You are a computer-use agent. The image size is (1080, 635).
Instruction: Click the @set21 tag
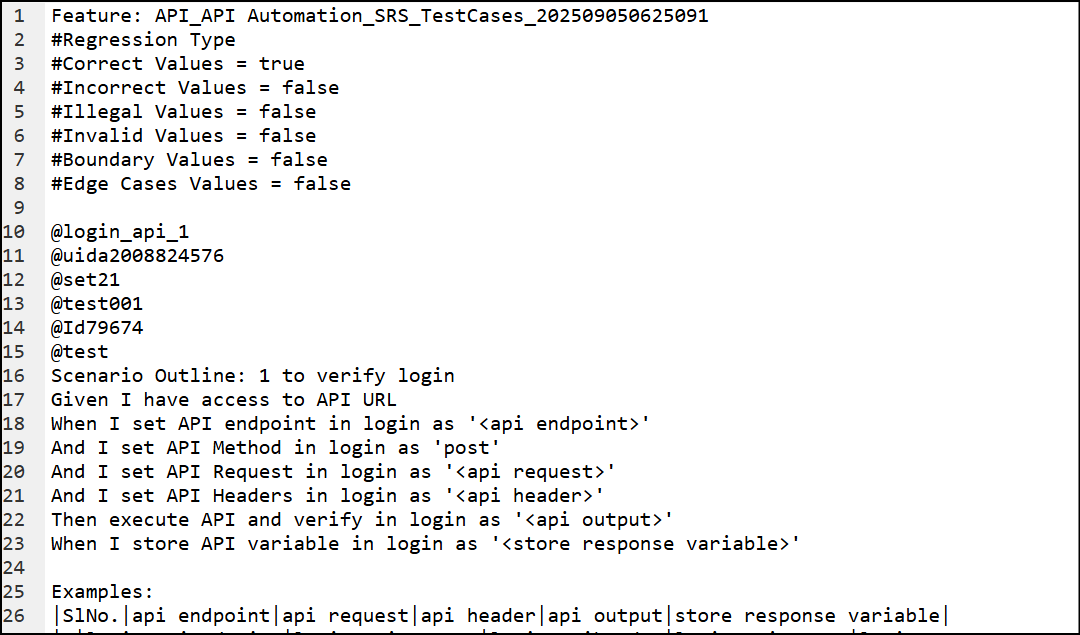pyautogui.click(x=85, y=280)
